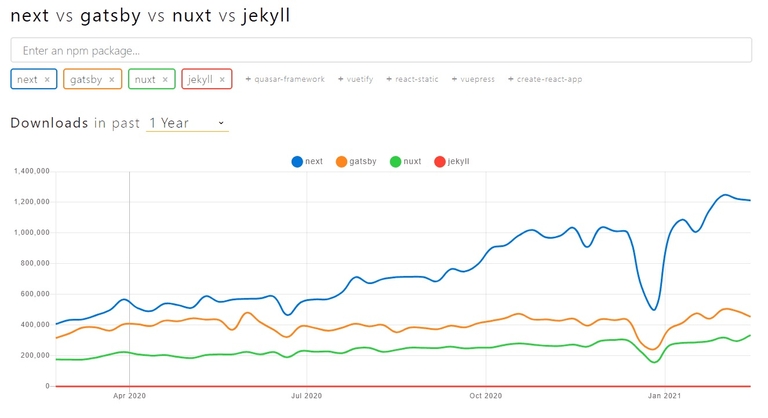Remove the gatsby package tag
The height and width of the screenshot is (418, 768).
(x=111, y=80)
